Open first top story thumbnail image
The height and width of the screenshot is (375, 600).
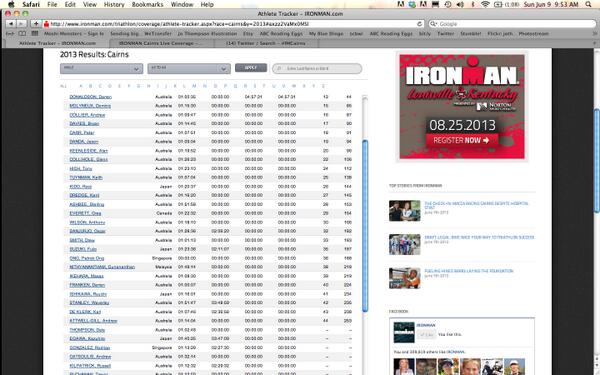click(404, 210)
